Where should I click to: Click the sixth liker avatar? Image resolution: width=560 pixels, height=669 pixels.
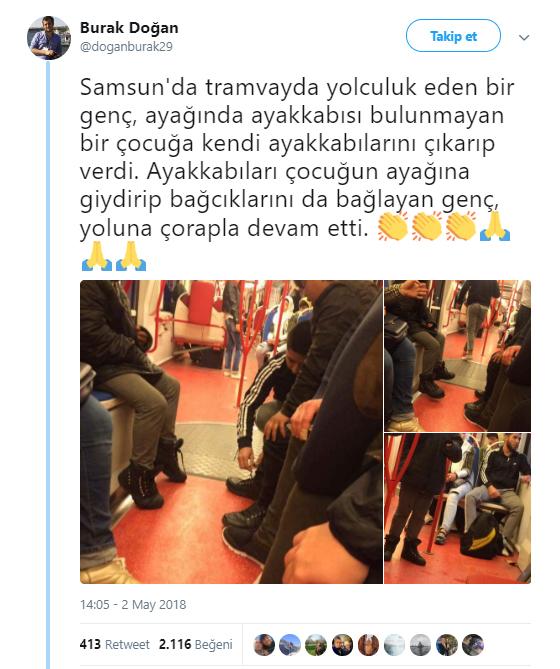click(x=395, y=645)
